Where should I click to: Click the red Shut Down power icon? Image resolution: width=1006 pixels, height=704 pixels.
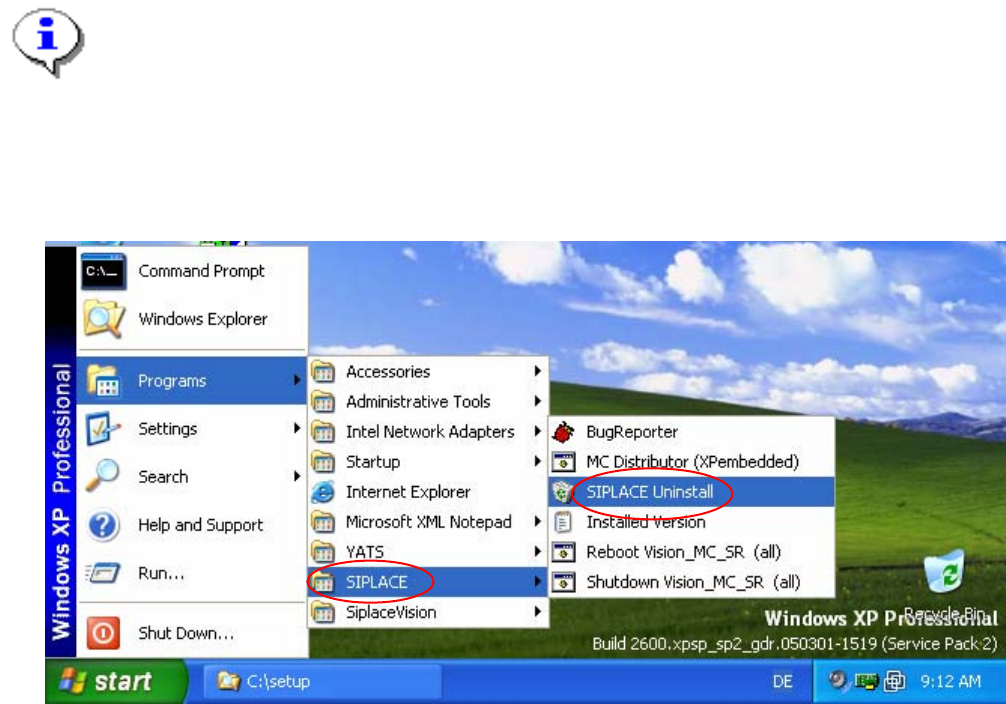point(103,633)
